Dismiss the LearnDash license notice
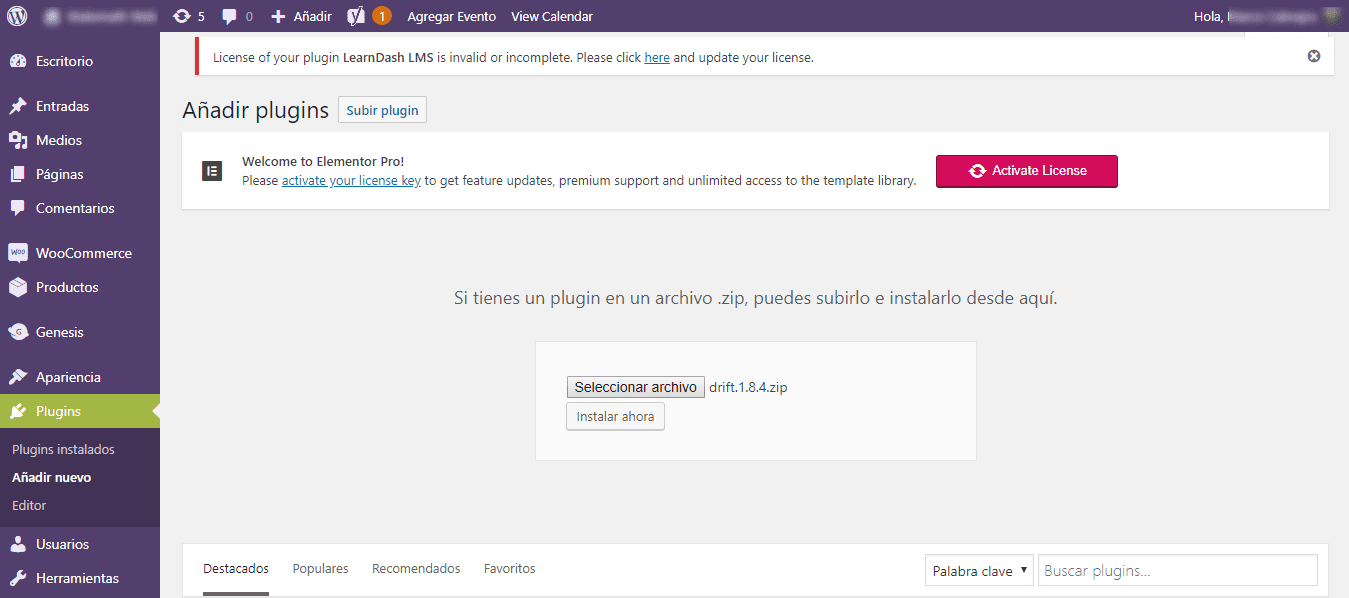The height and width of the screenshot is (598, 1349). pos(1314,57)
